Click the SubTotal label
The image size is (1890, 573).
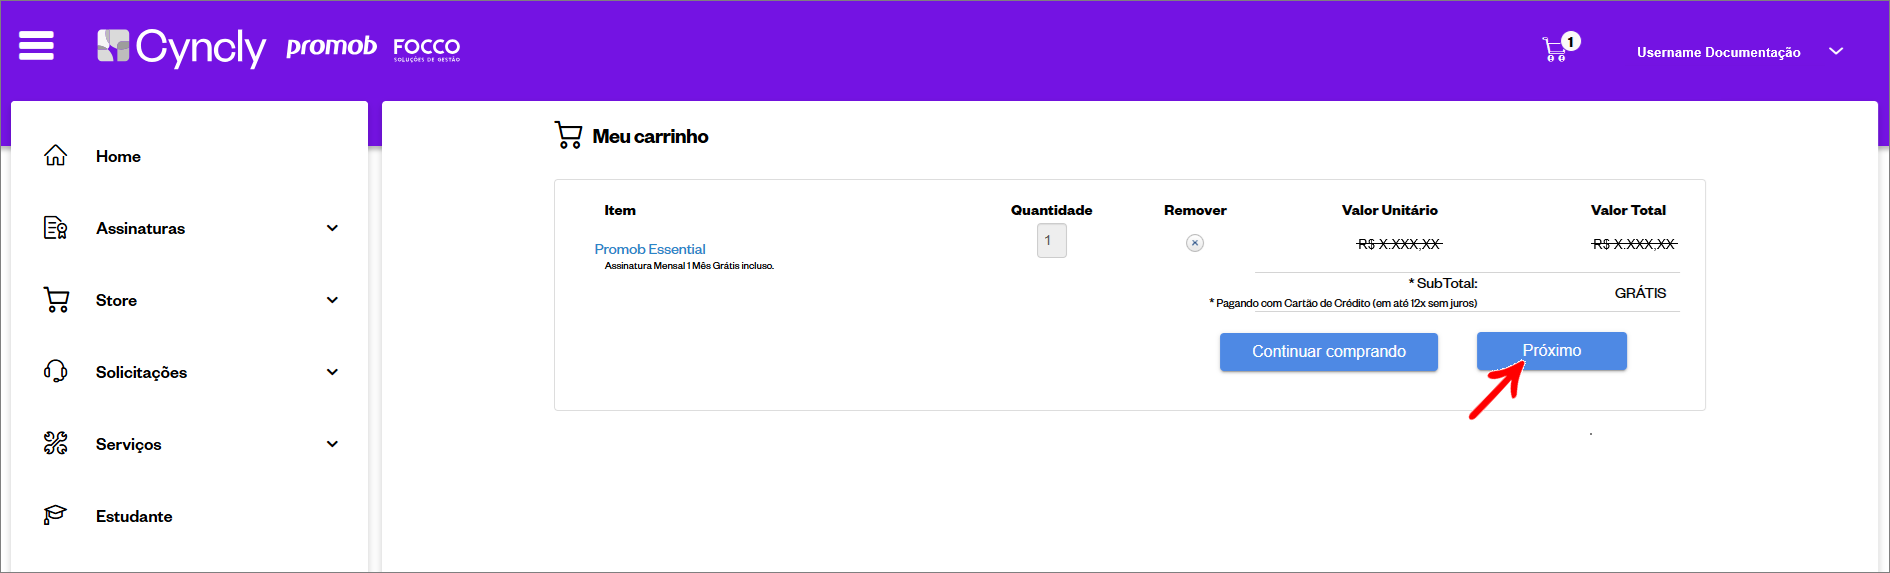click(x=1443, y=283)
